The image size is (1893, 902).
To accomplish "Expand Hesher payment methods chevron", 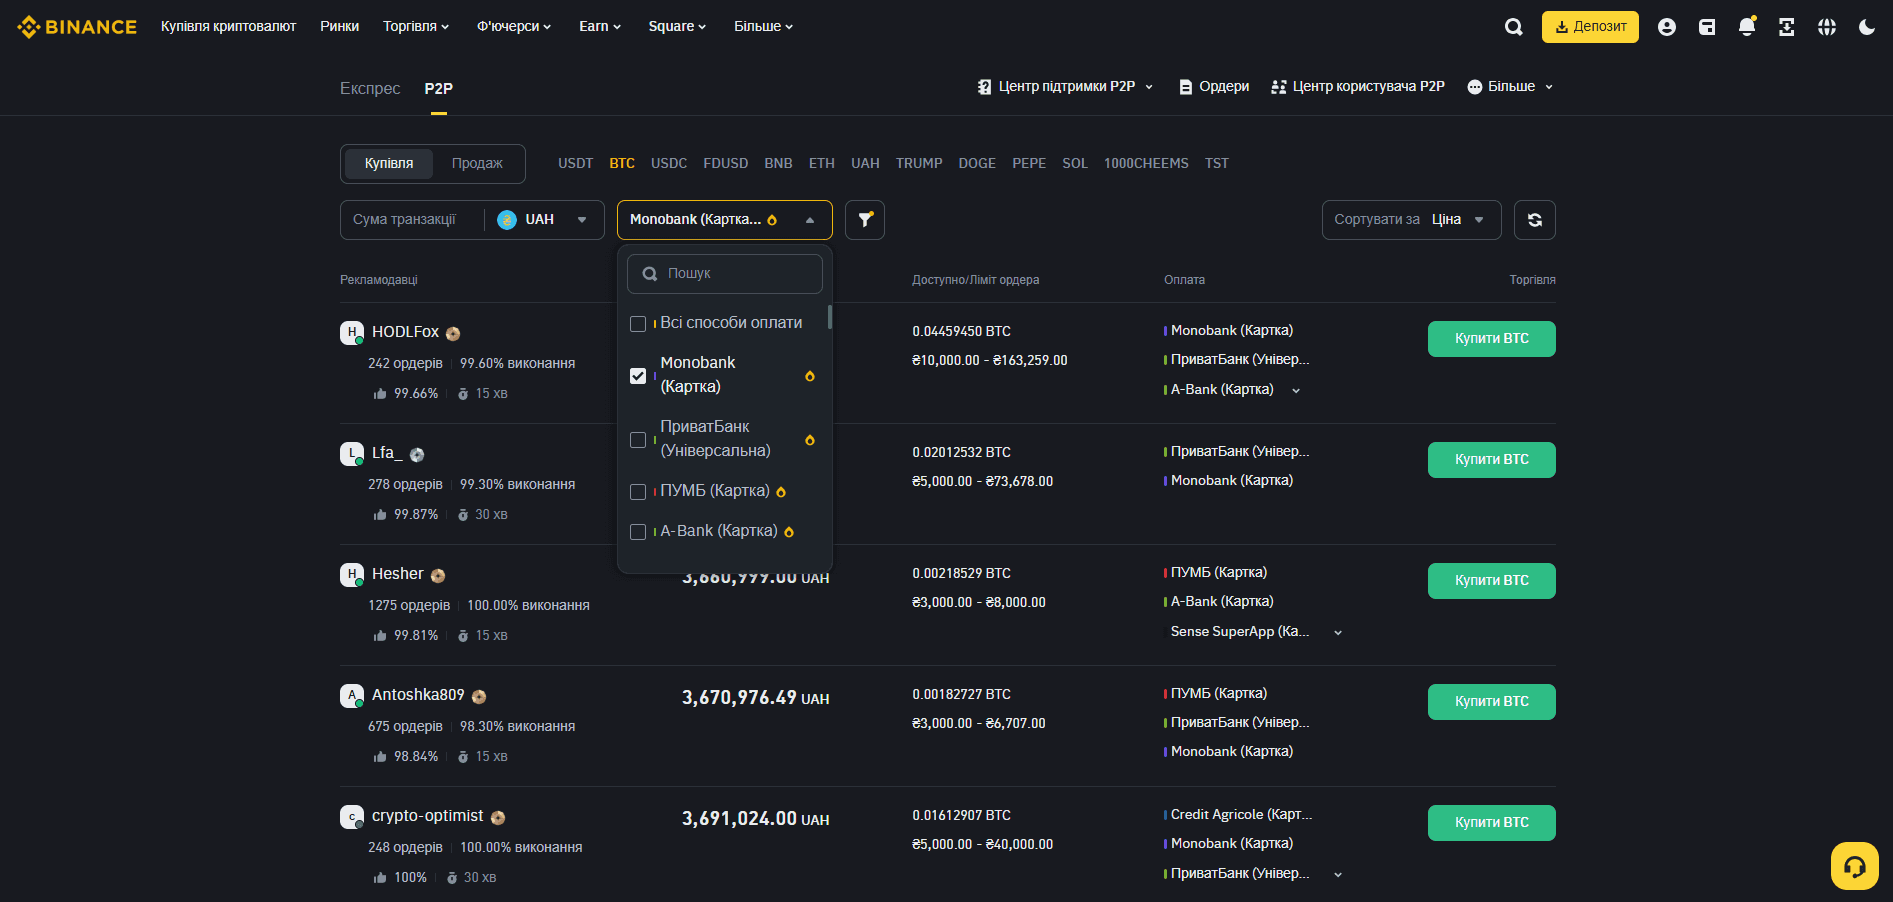I will tap(1338, 633).
